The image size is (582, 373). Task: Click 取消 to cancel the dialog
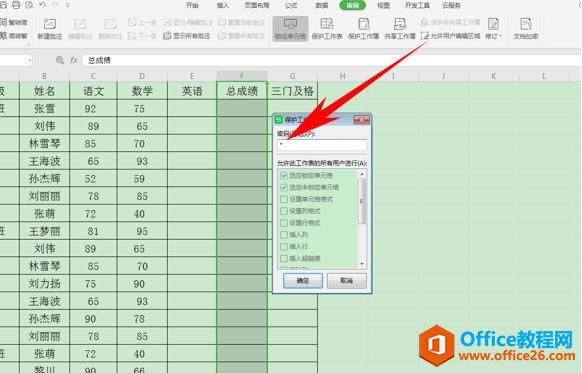click(x=347, y=281)
